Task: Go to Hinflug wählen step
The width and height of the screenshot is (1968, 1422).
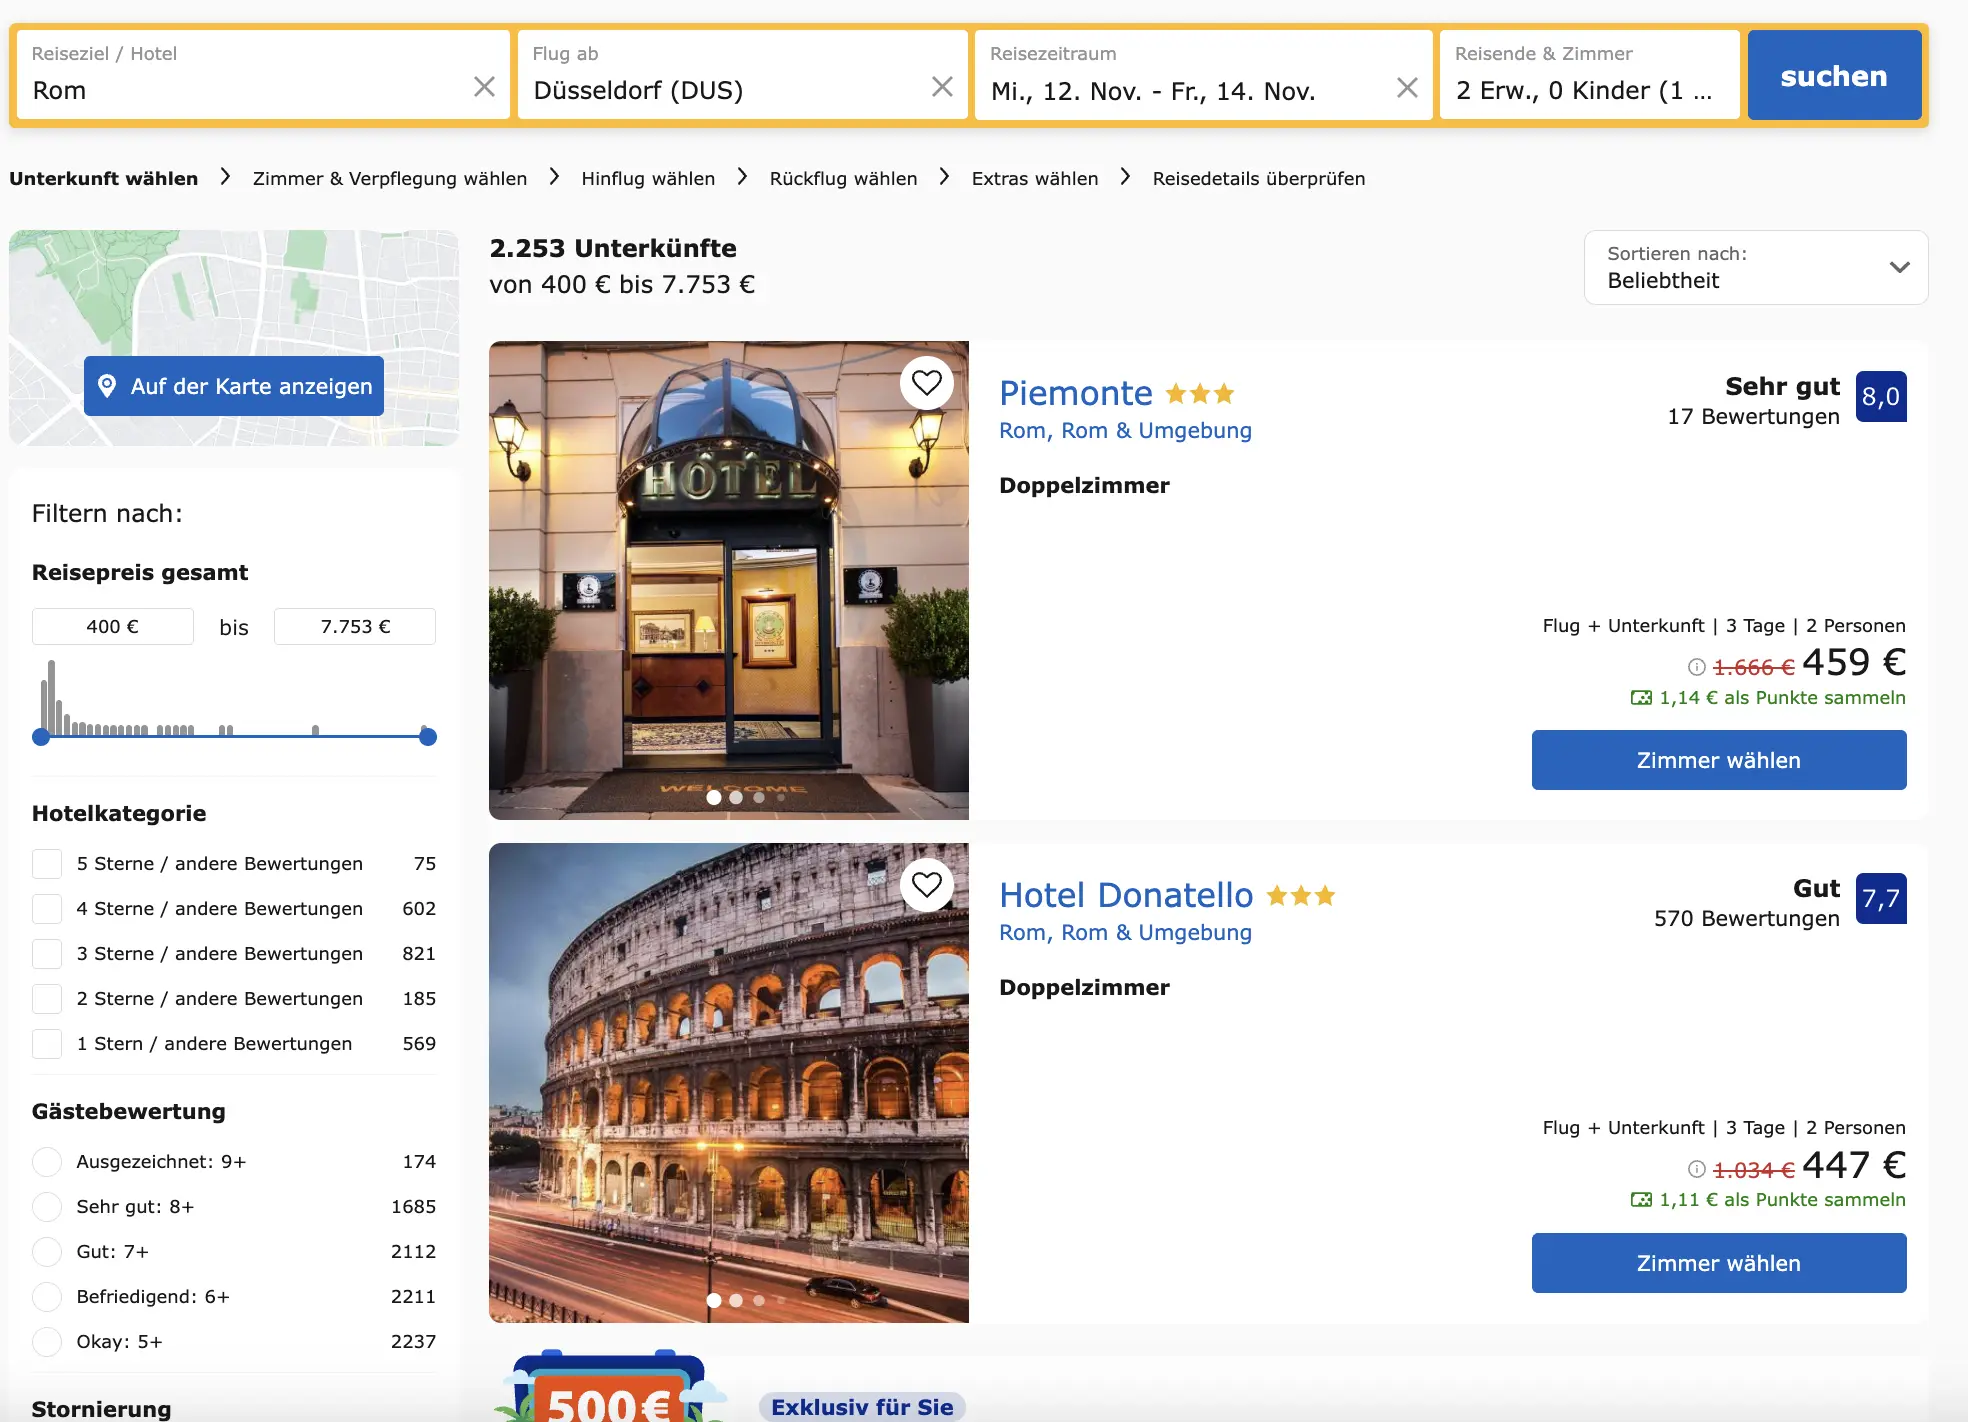Action: coord(648,179)
